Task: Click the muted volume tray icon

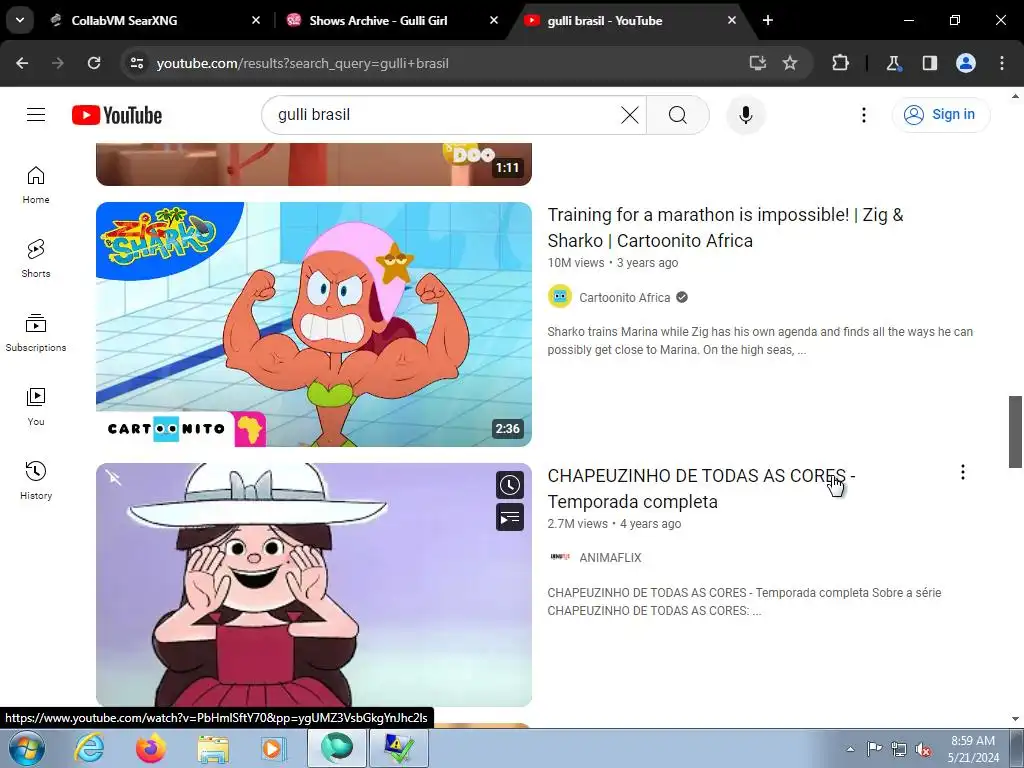Action: (x=923, y=749)
